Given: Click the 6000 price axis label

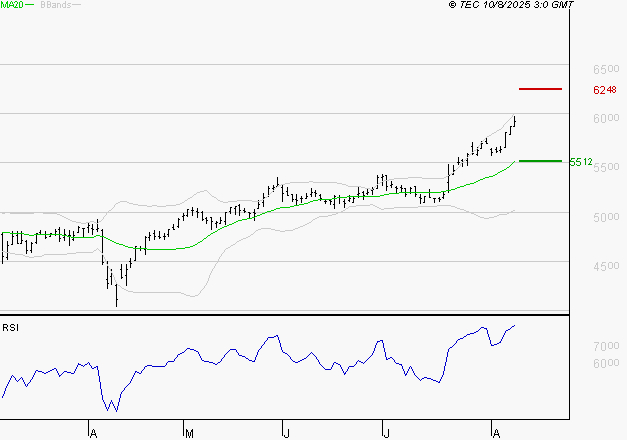Looking at the screenshot, I should click(606, 119).
